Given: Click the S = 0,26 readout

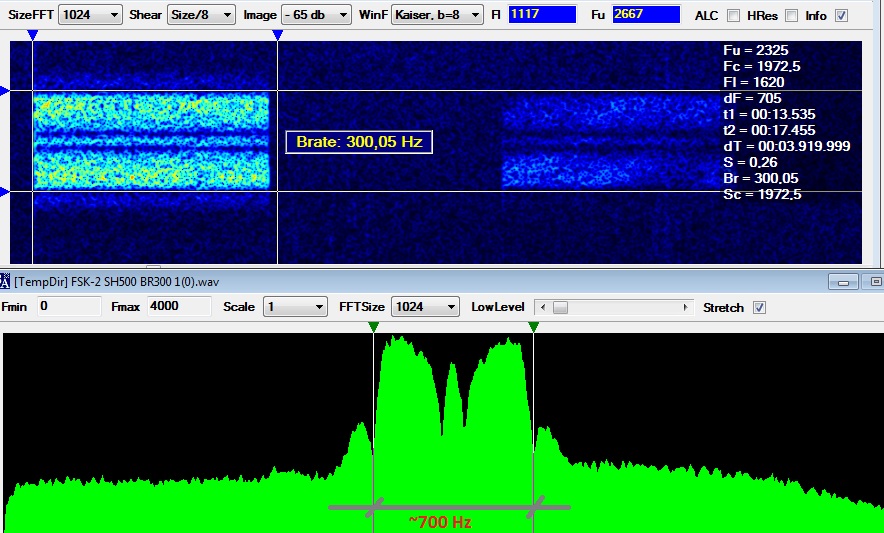Looking at the screenshot, I should [750, 162].
